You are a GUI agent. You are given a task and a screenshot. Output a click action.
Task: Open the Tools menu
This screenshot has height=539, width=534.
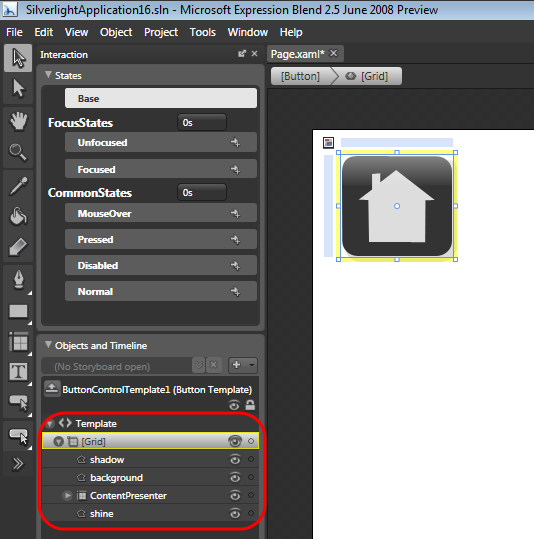203,32
